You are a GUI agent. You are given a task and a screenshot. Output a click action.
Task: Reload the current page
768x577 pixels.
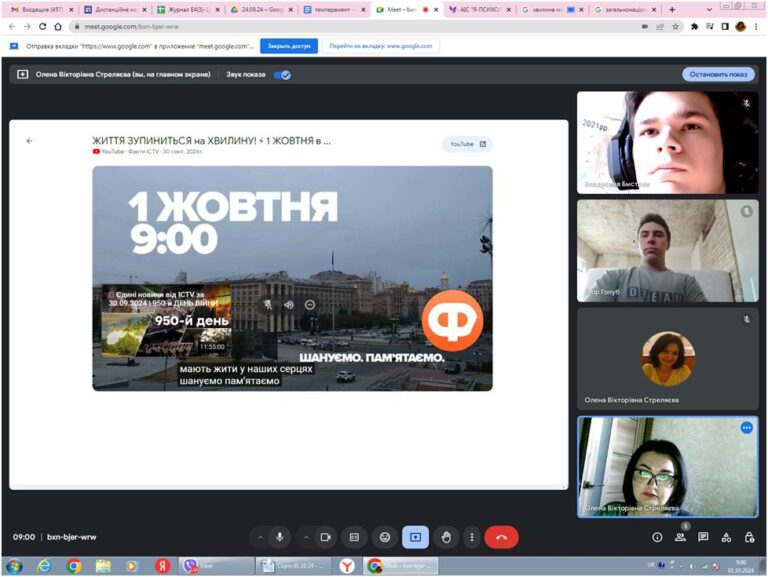pos(43,27)
